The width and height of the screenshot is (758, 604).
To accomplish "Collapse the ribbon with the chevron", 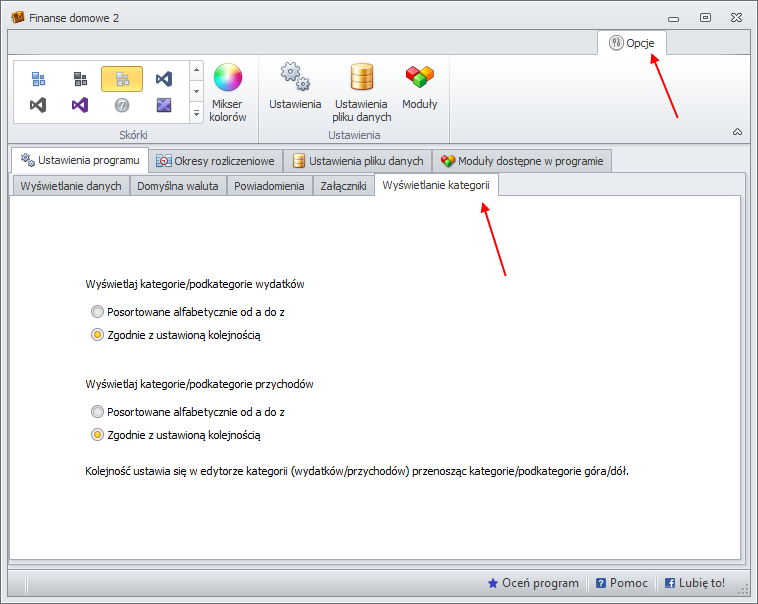I will tap(737, 132).
